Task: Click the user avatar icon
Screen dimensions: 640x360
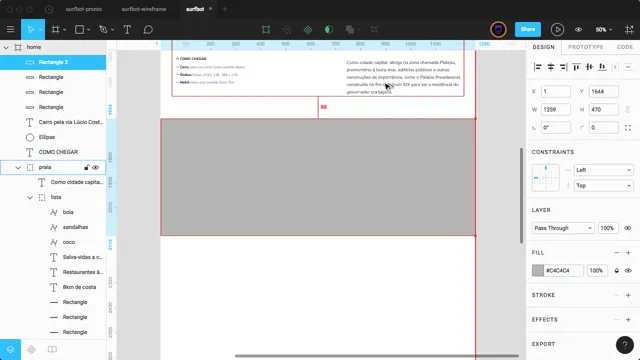Action: 498,29
